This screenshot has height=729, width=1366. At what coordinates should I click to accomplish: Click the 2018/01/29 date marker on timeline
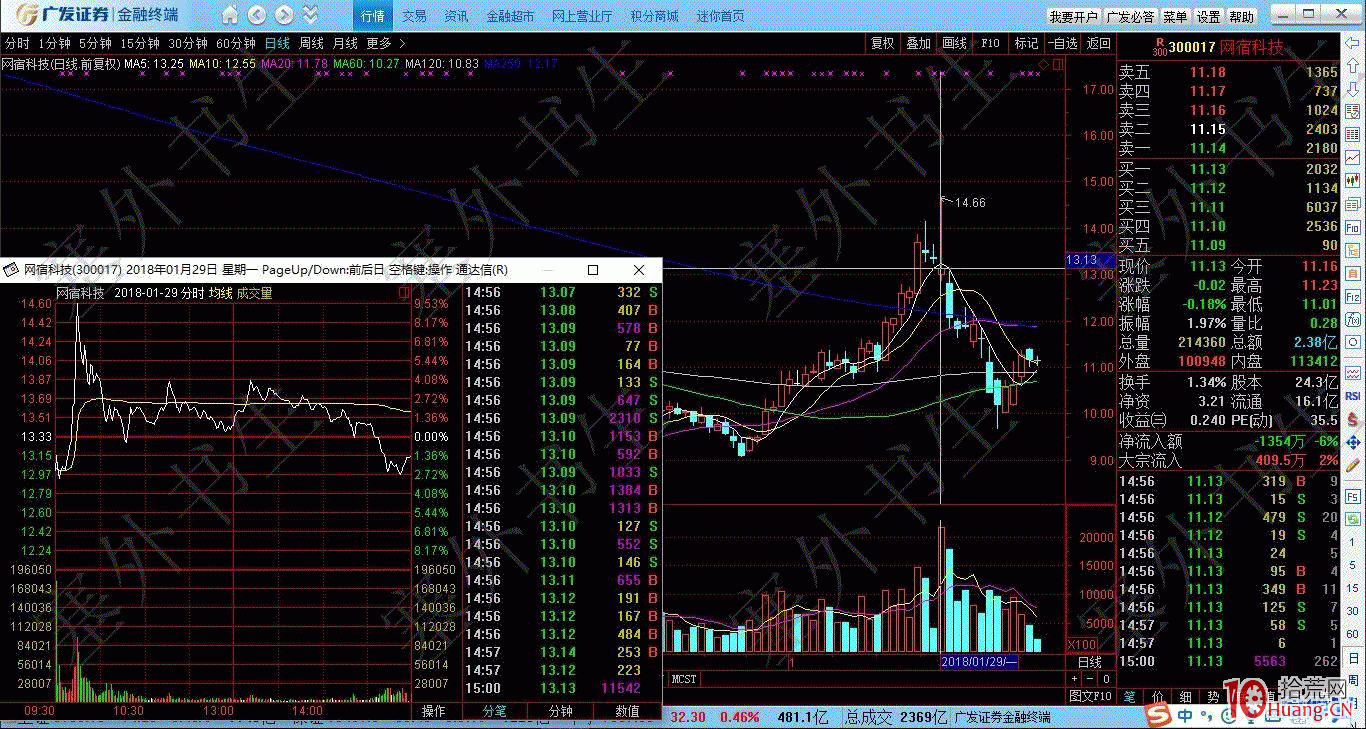pyautogui.click(x=980, y=662)
